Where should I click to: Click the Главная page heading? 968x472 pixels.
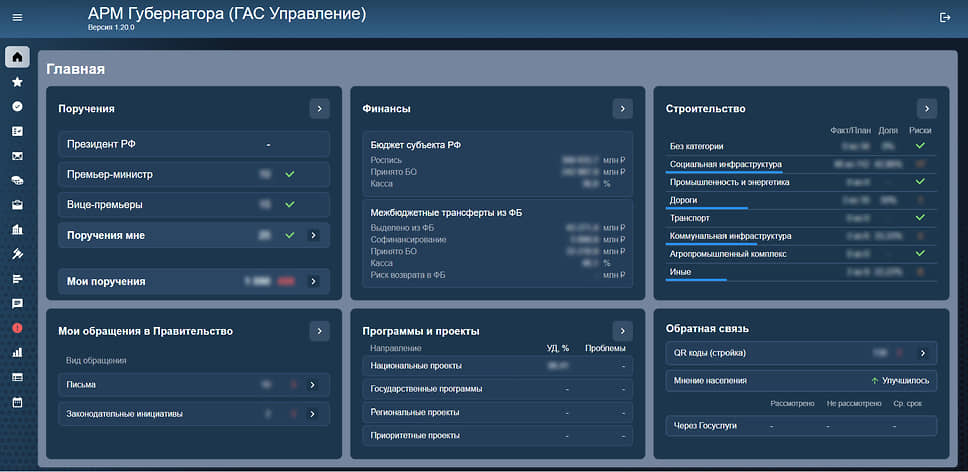pyautogui.click(x=75, y=69)
